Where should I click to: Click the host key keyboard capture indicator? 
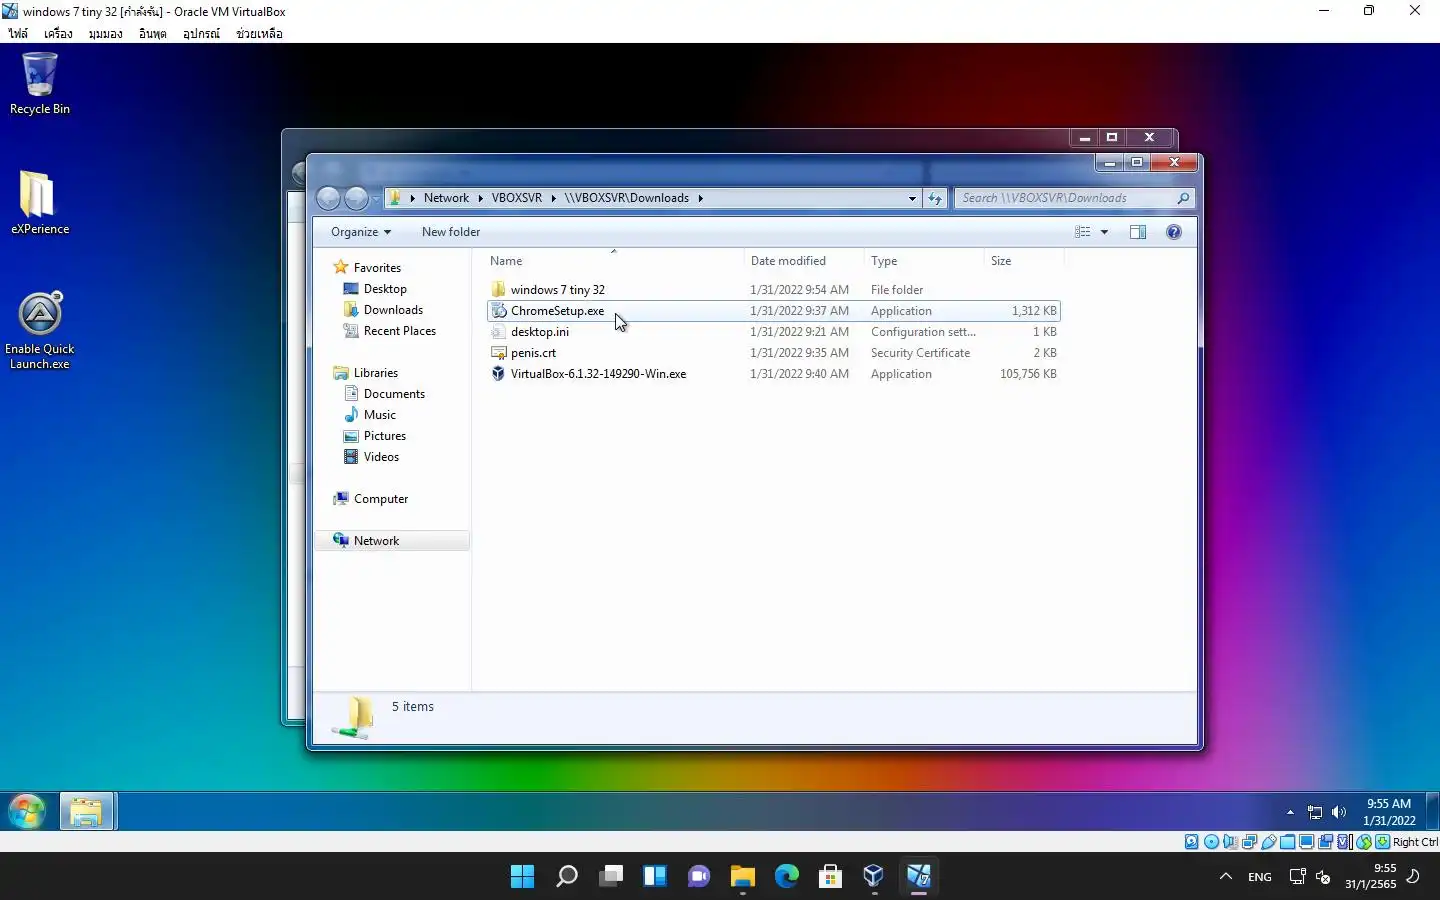coord(1382,842)
